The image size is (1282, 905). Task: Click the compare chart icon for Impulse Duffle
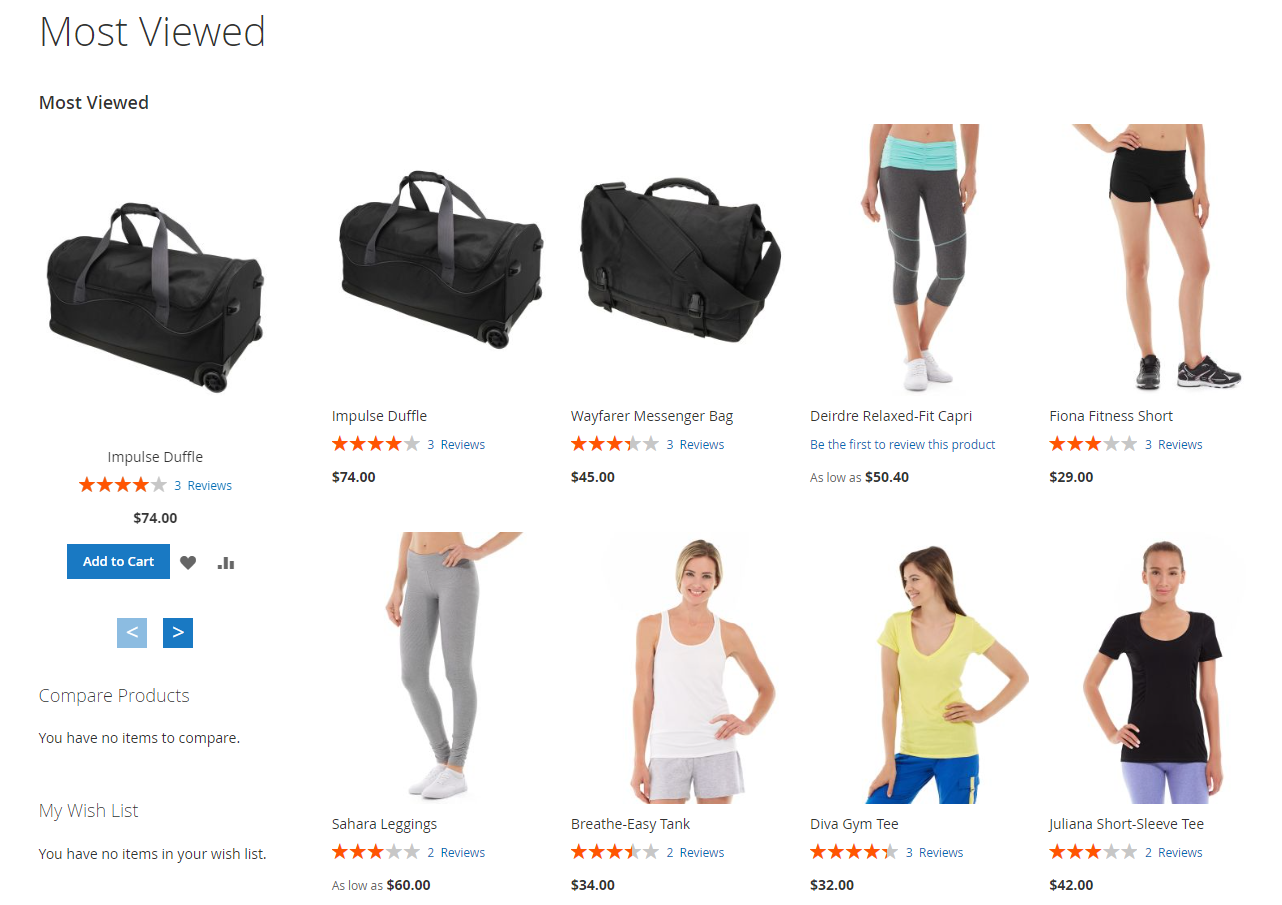point(226,563)
